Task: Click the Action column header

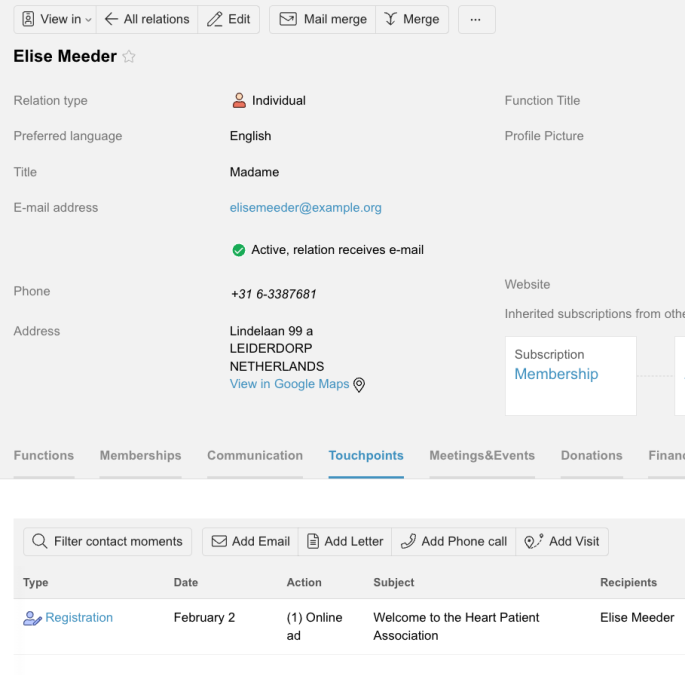Action: tap(304, 582)
